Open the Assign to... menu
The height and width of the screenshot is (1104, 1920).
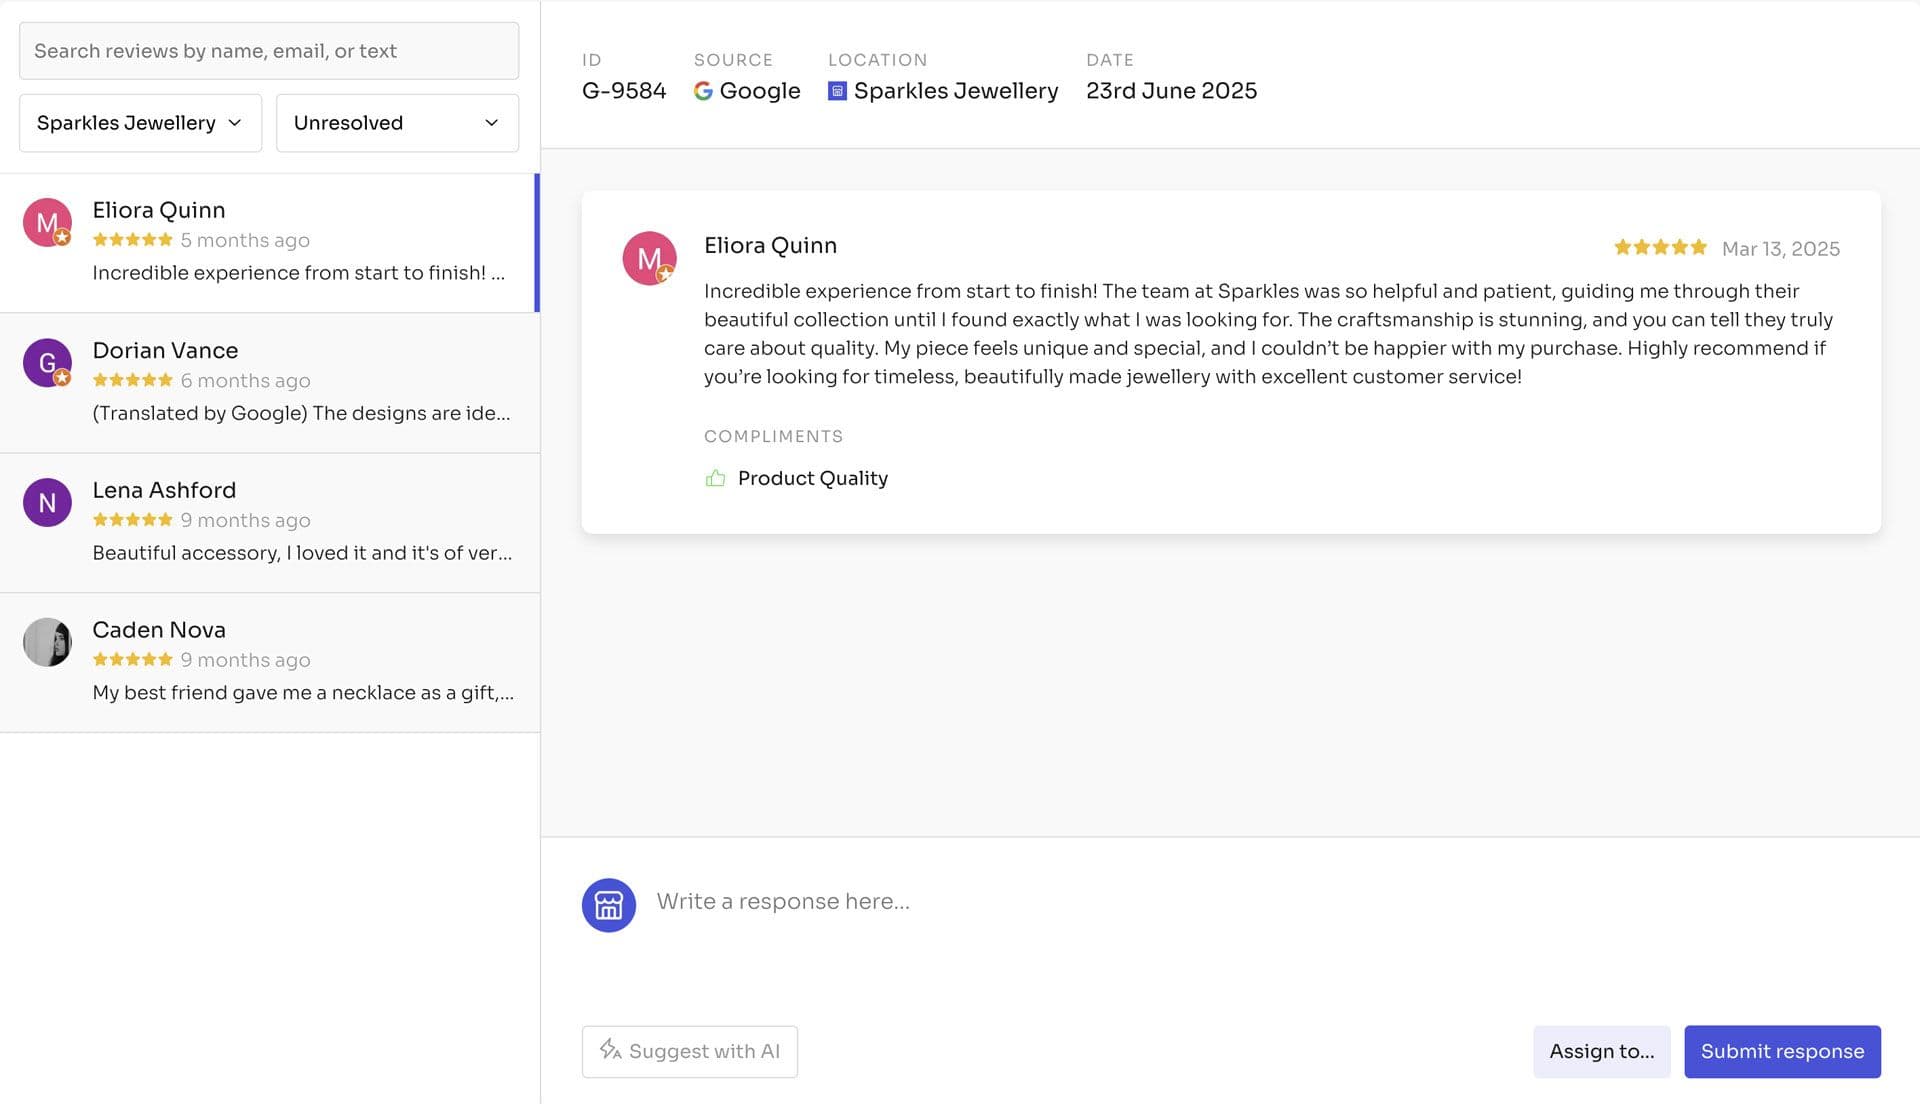(1601, 1051)
